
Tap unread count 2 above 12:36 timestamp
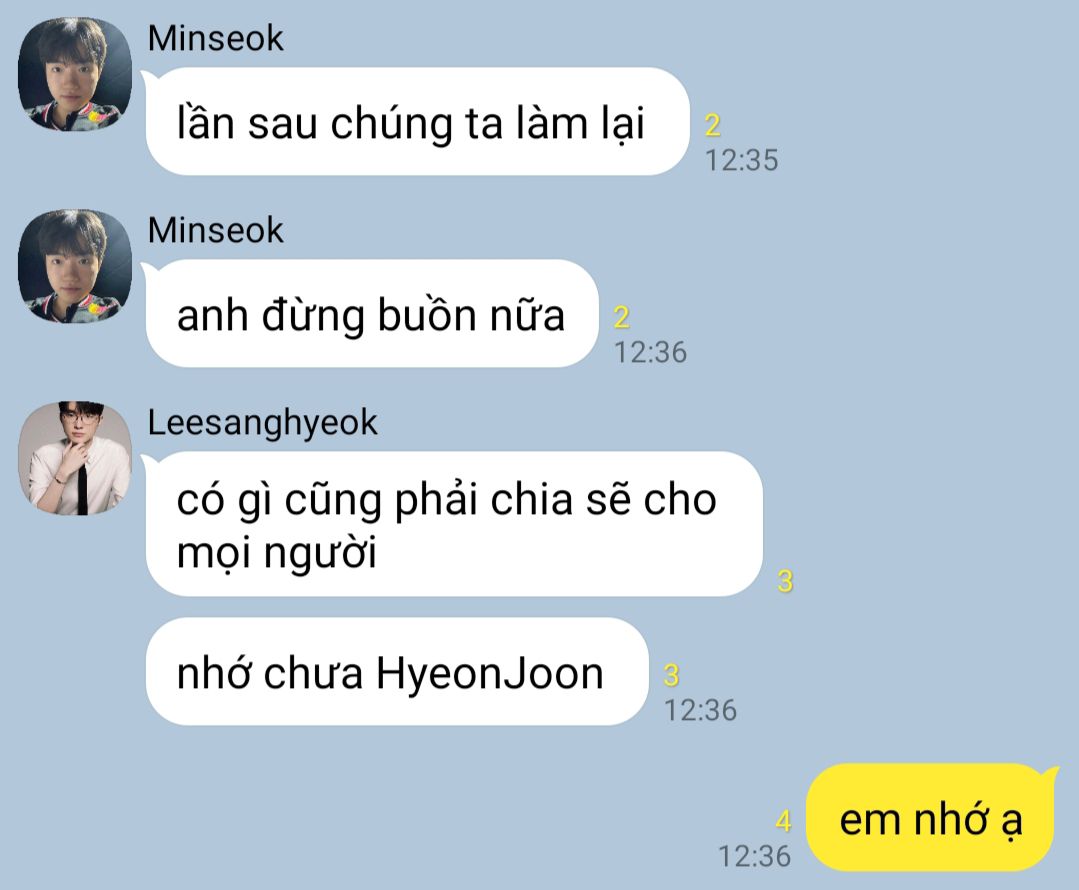(621, 317)
